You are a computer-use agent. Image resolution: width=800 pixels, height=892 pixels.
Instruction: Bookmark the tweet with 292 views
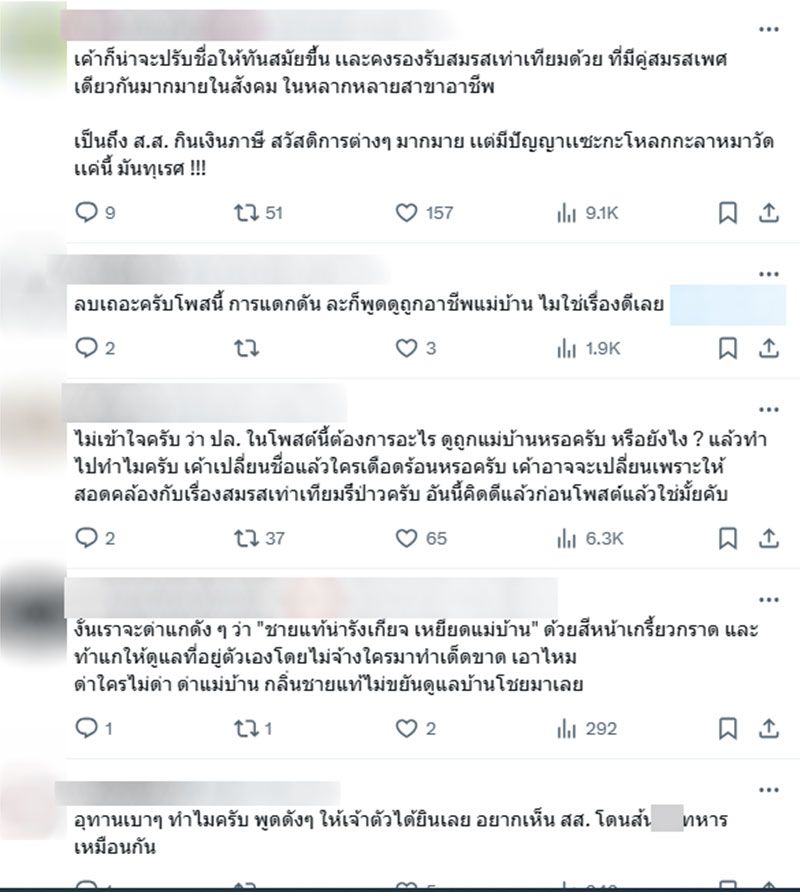pyautogui.click(x=728, y=728)
